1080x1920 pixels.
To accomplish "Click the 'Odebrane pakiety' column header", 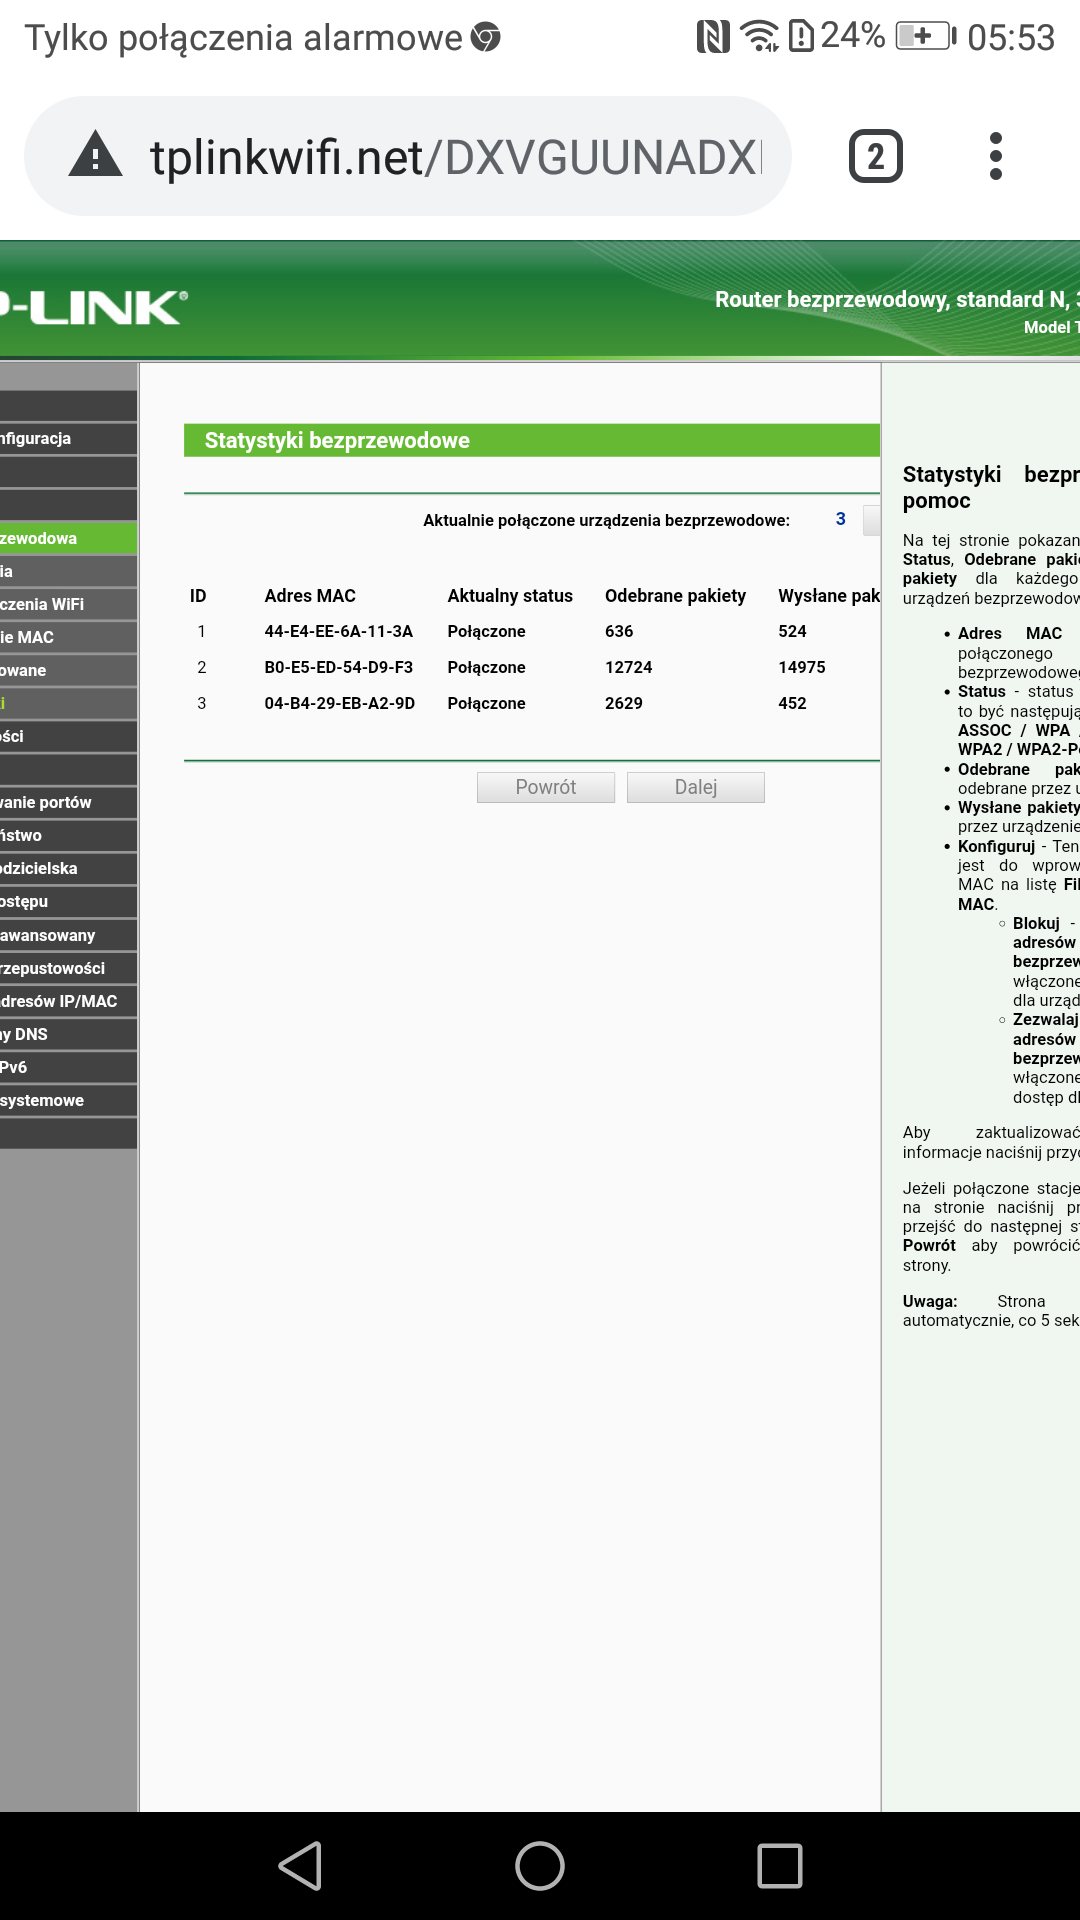I will [676, 596].
